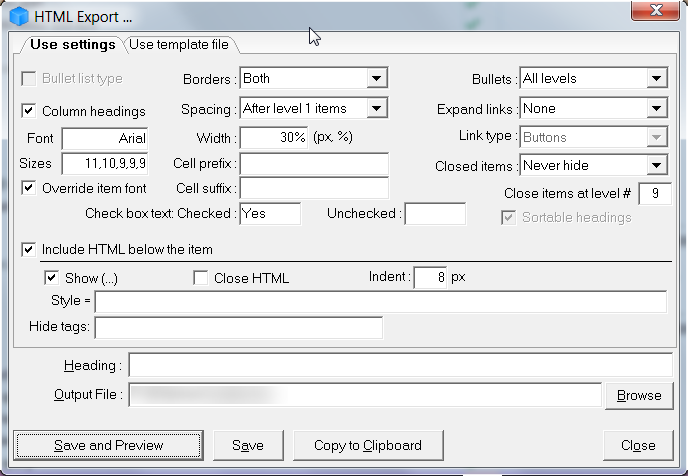Expand the Spacing dropdown list
This screenshot has width=688, height=476.
(376, 108)
